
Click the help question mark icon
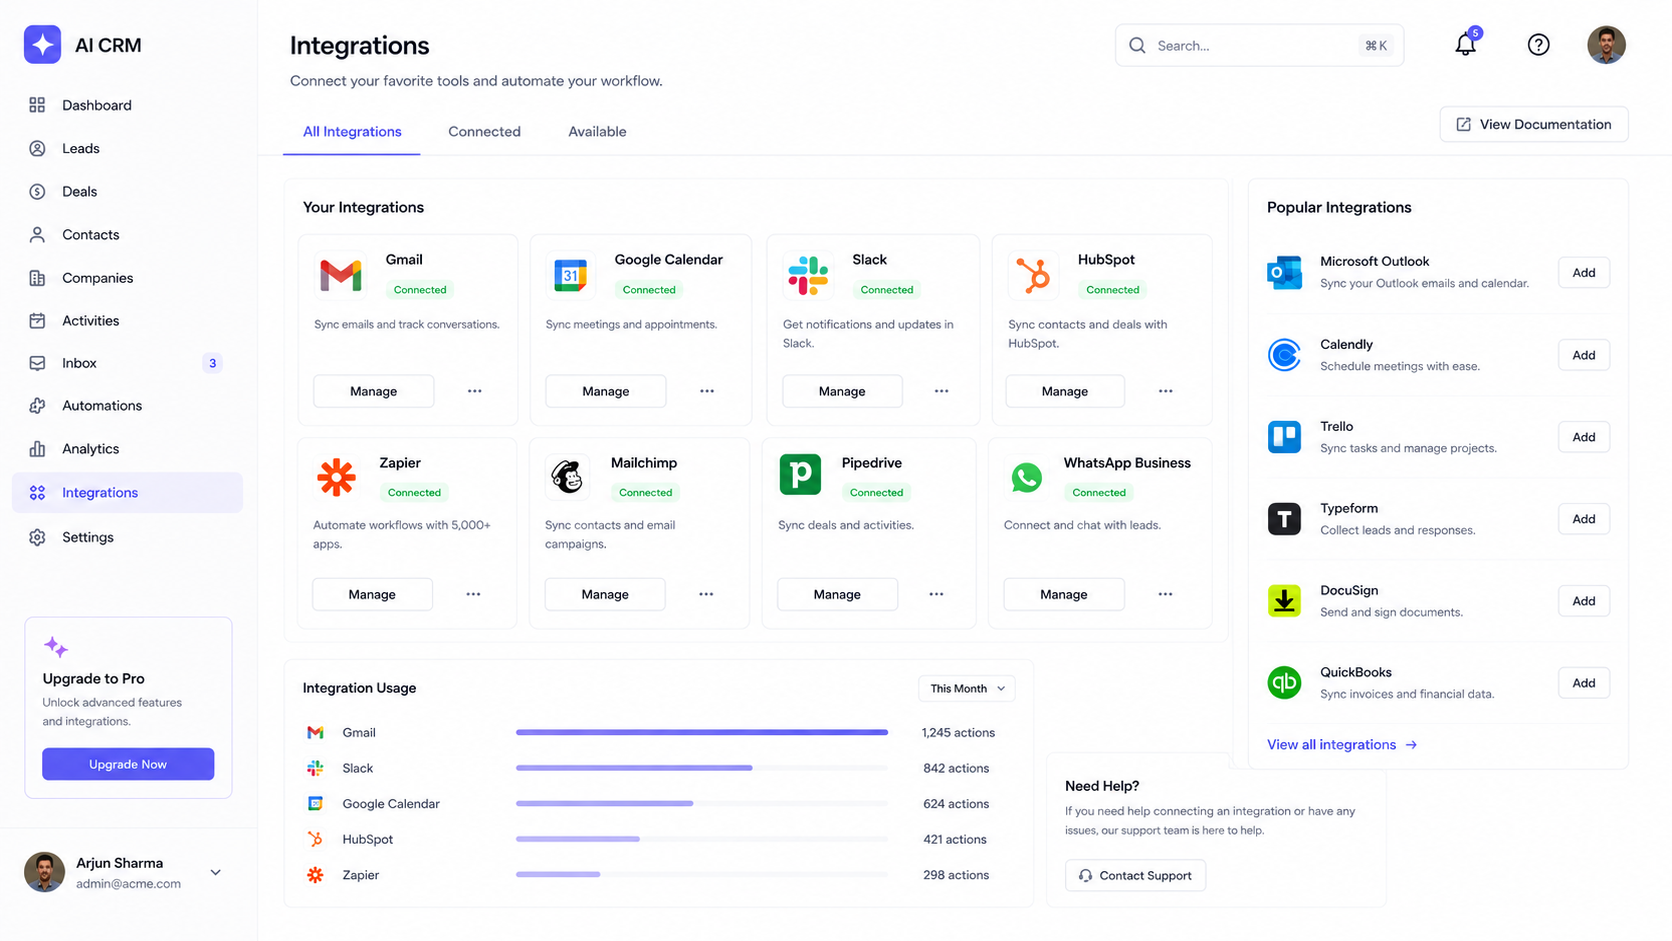pos(1538,45)
